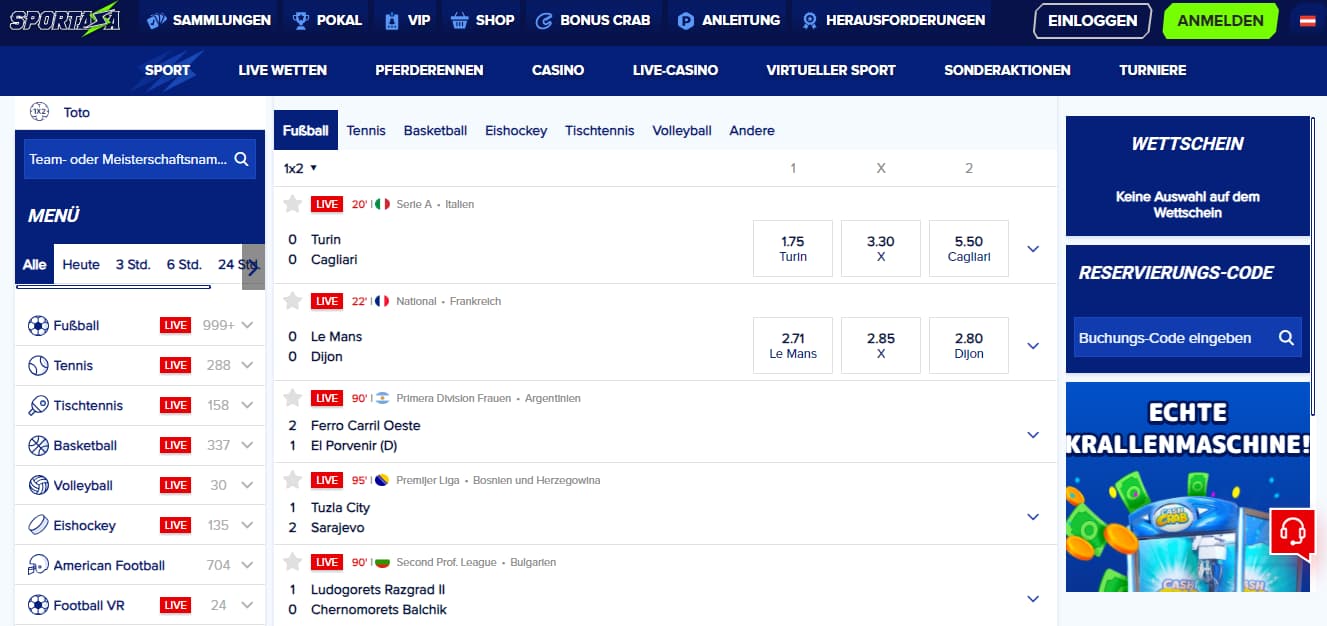Toggle the favorite star for Le Mans vs Dijon
The image size is (1327, 626).
(x=292, y=301)
